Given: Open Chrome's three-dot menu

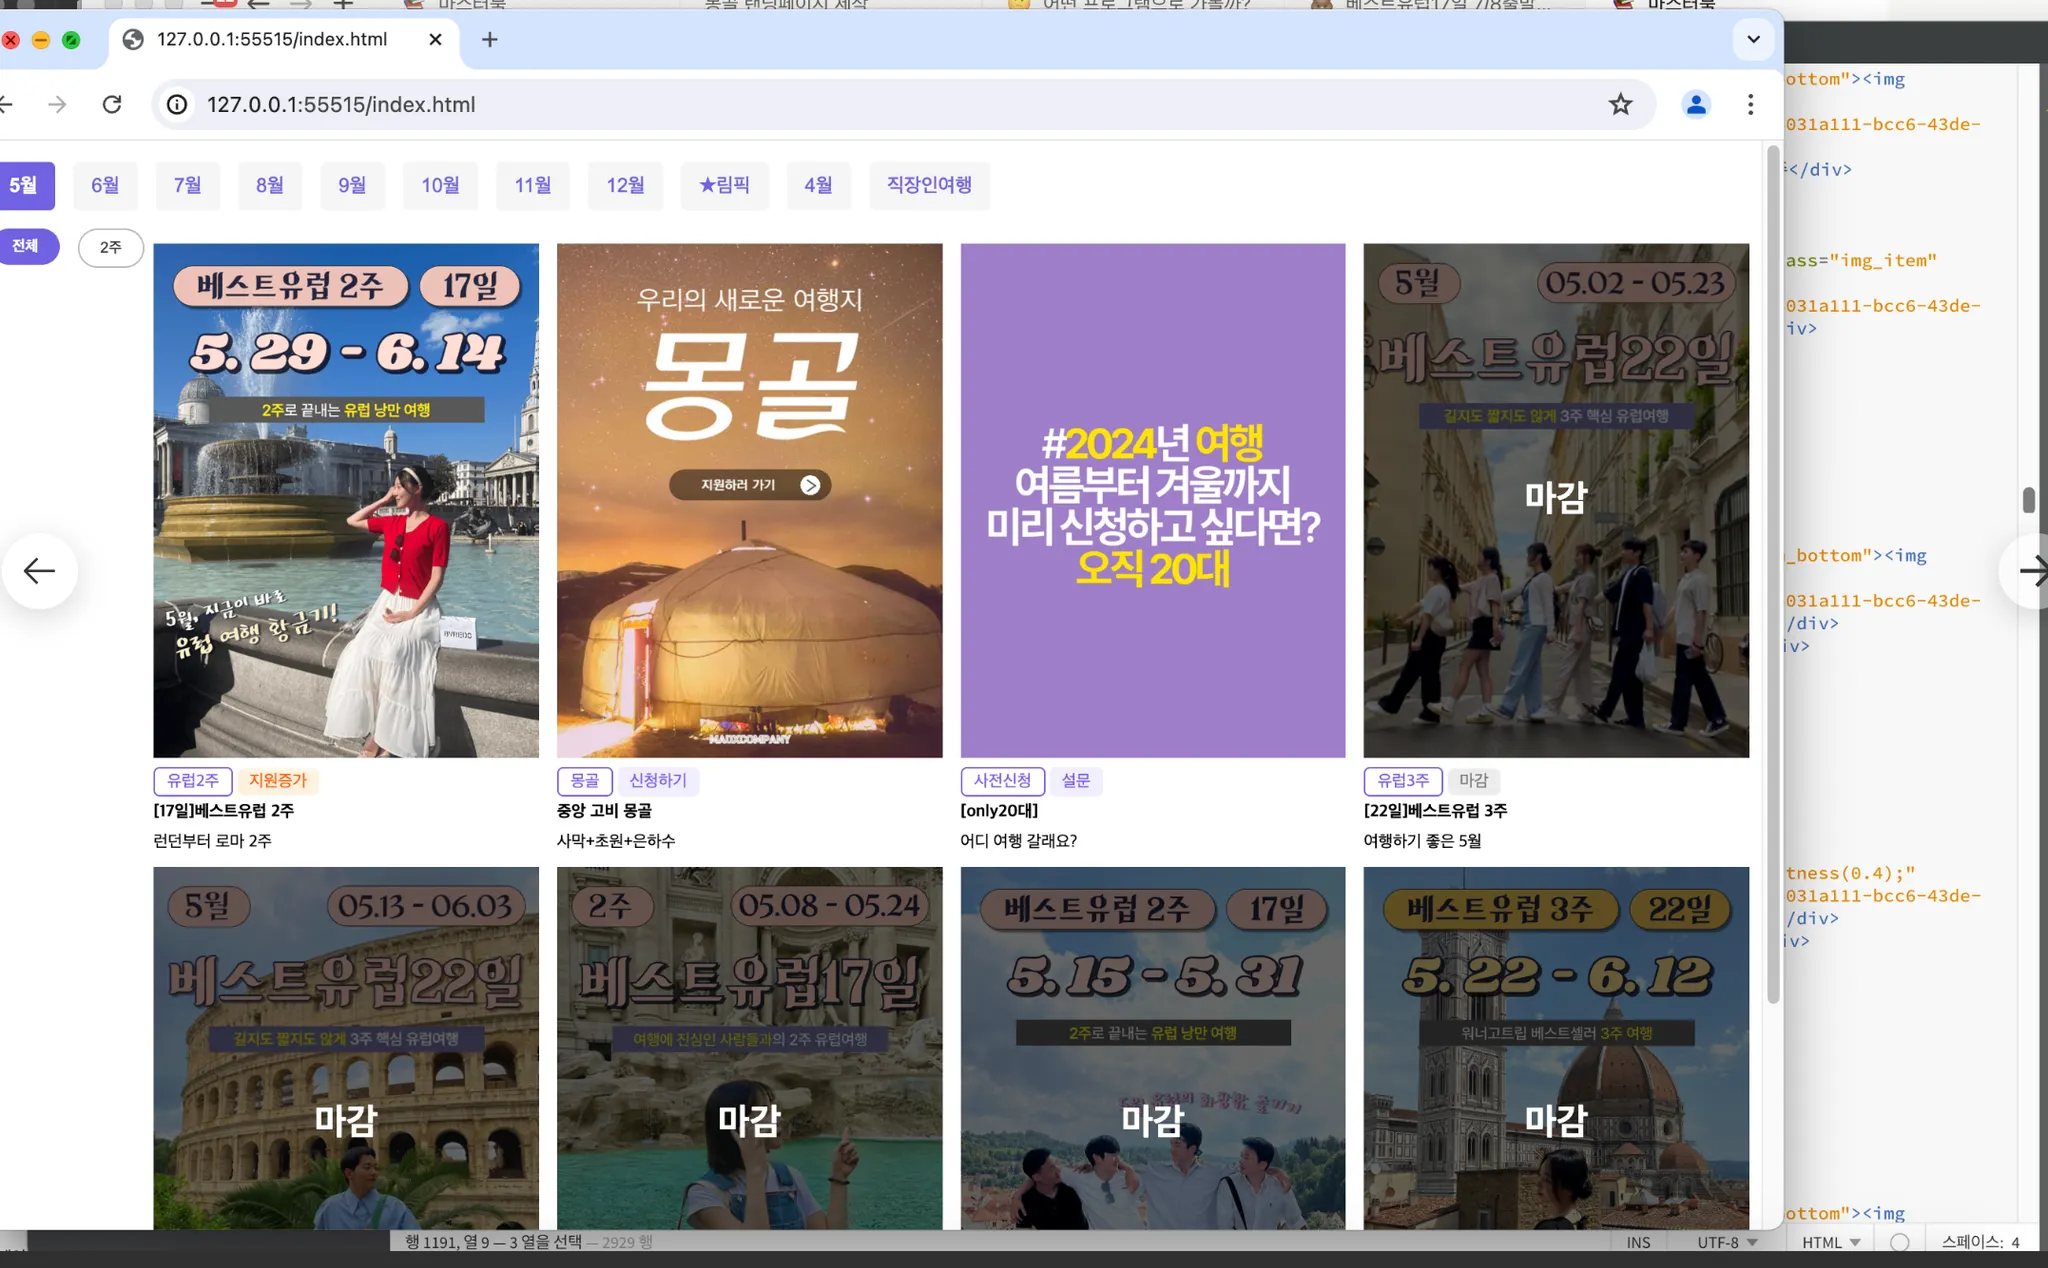Looking at the screenshot, I should pos(1750,104).
